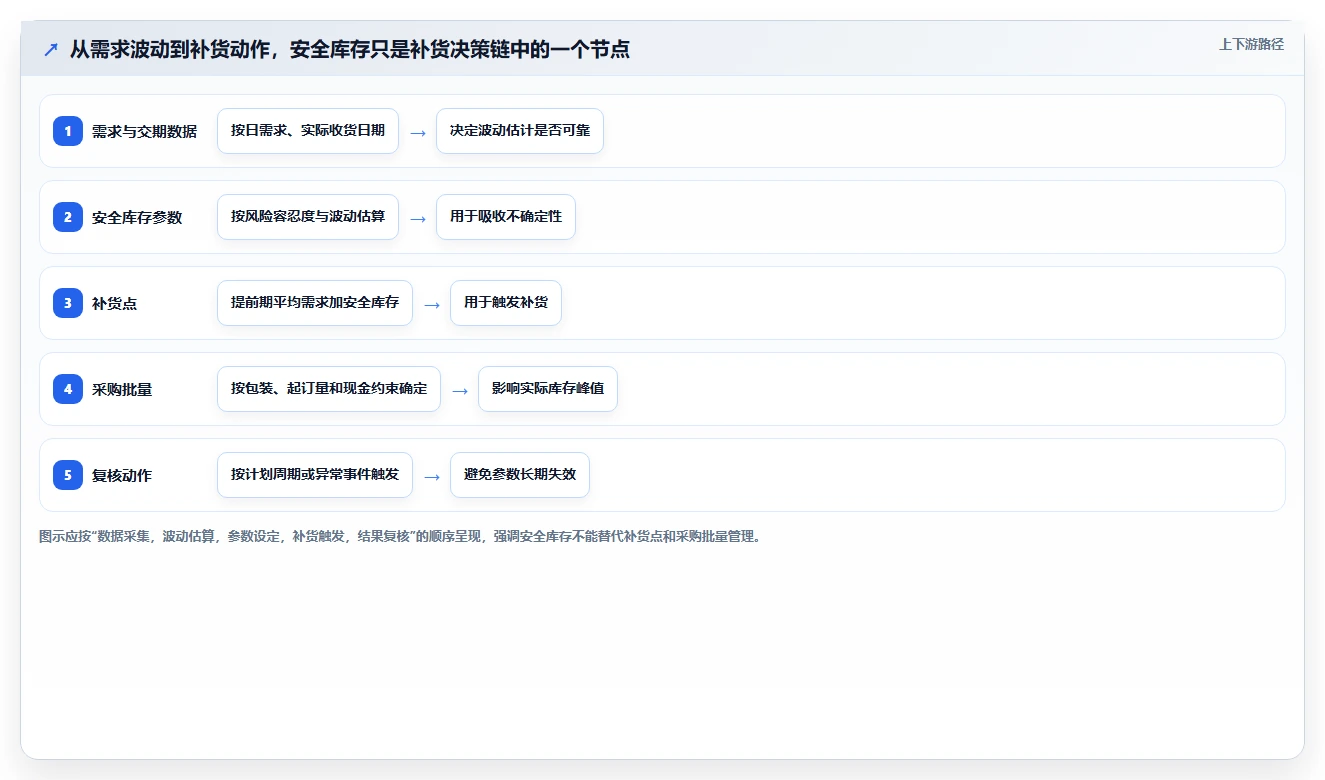Image resolution: width=1325 pixels, height=780 pixels.
Task: Click the 避免参数长期失效 chip
Action: click(x=520, y=475)
